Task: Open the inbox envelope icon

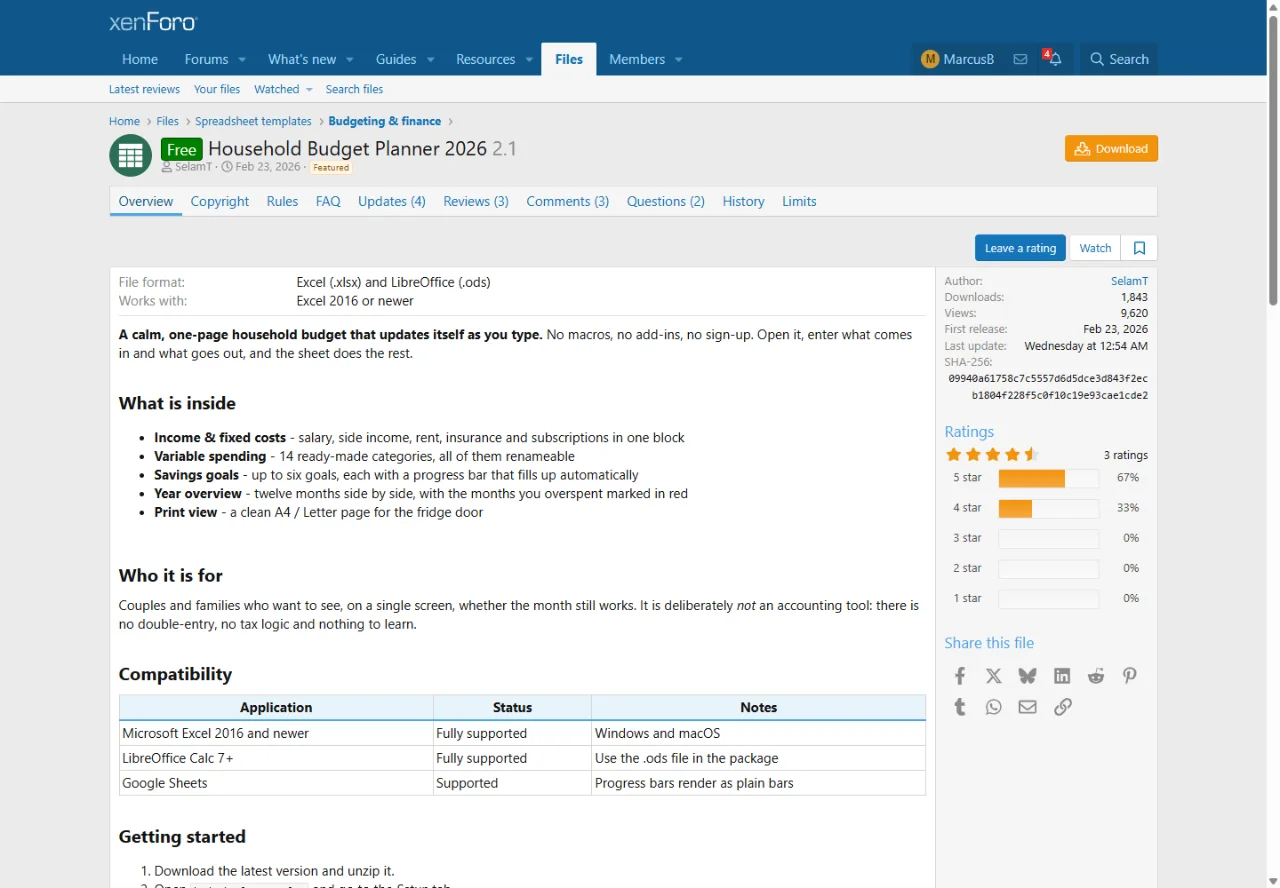Action: click(x=1020, y=59)
